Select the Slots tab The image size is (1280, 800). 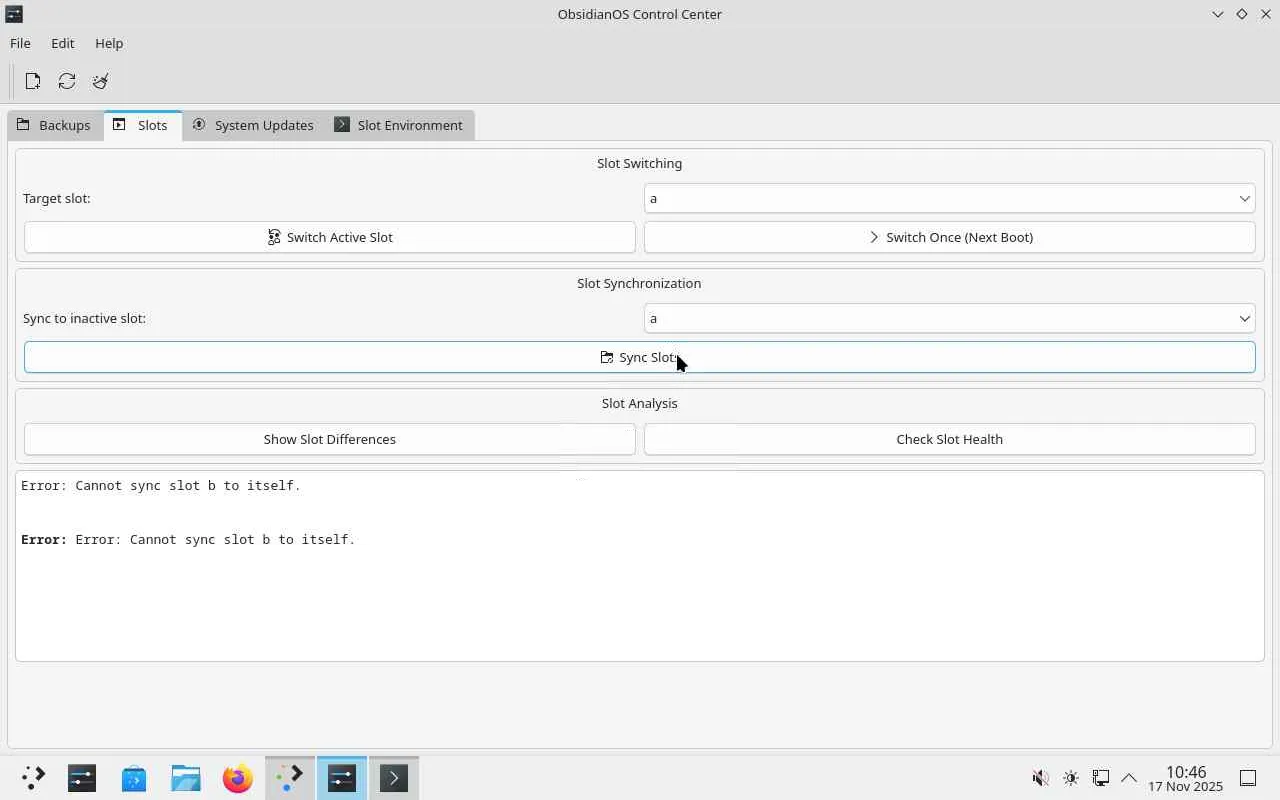(142, 125)
